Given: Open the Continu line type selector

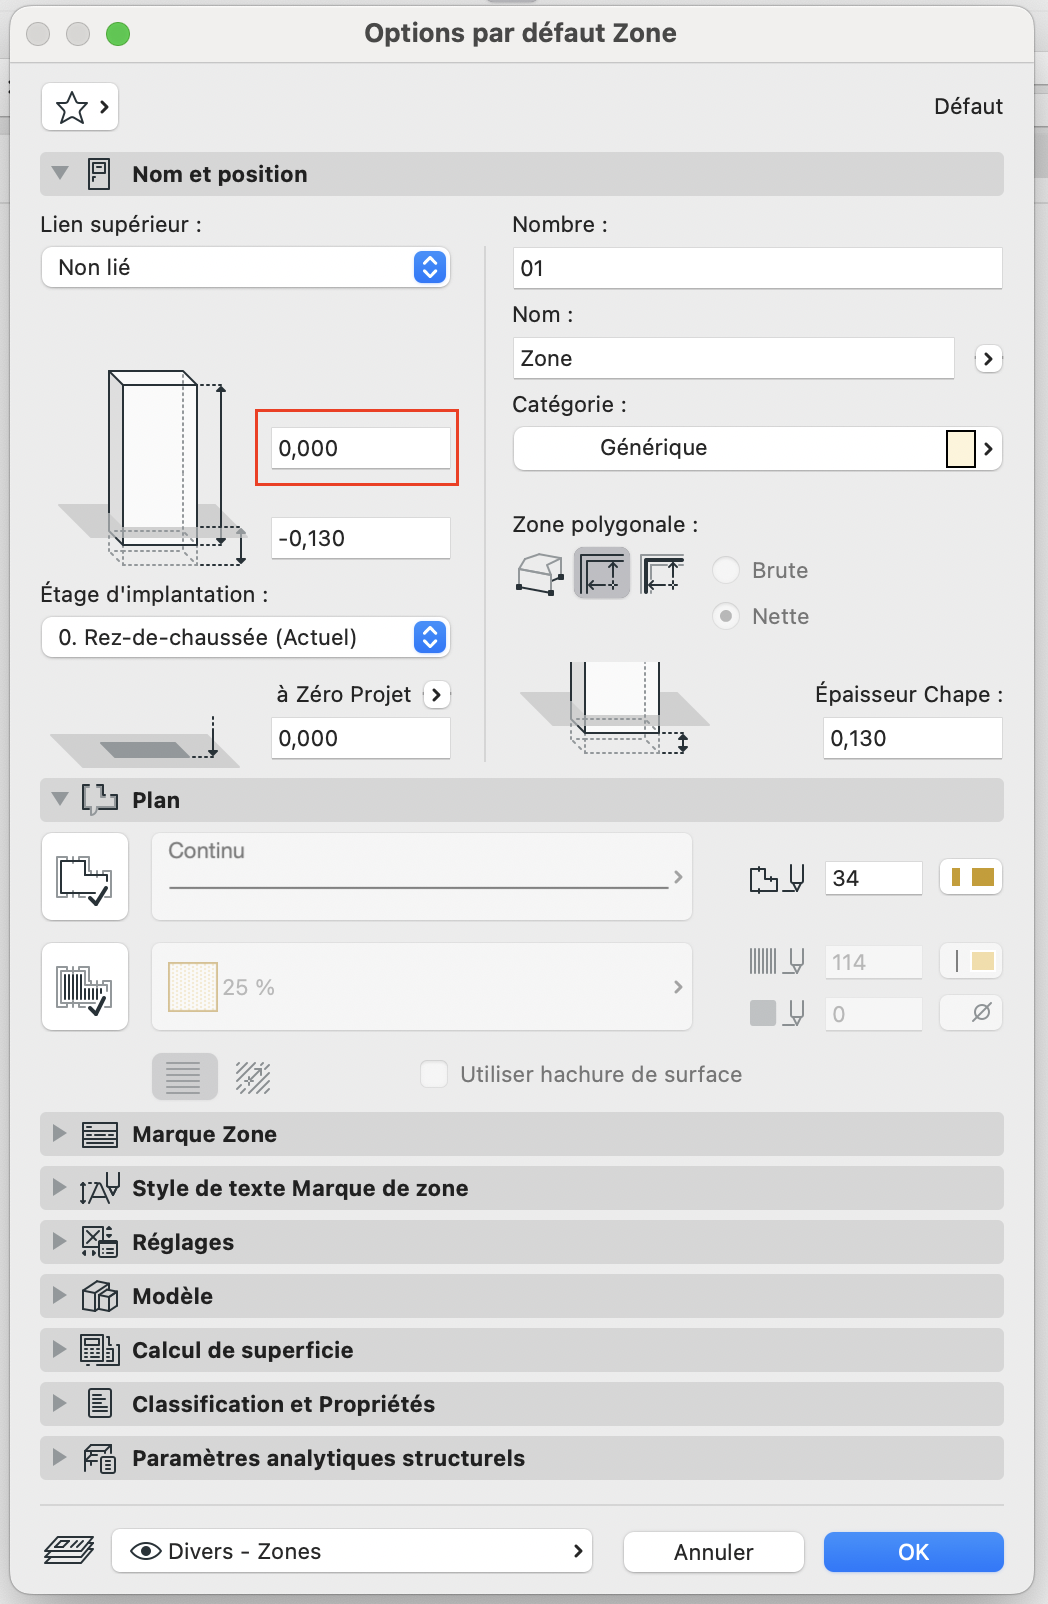Looking at the screenshot, I should point(422,877).
